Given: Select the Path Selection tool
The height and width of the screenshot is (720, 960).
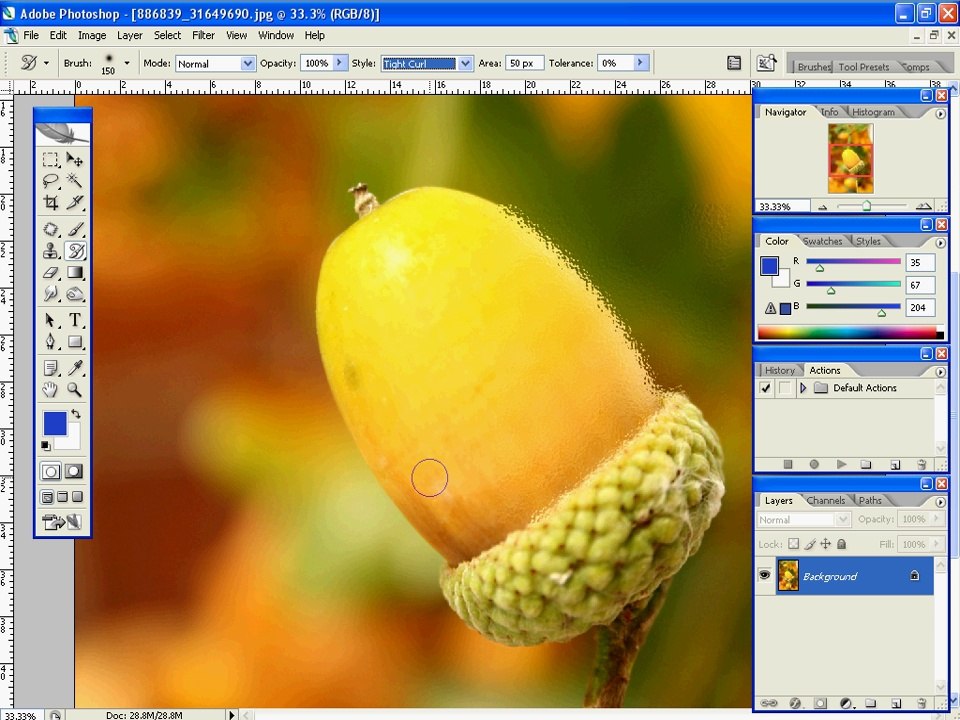Looking at the screenshot, I should click(51, 320).
